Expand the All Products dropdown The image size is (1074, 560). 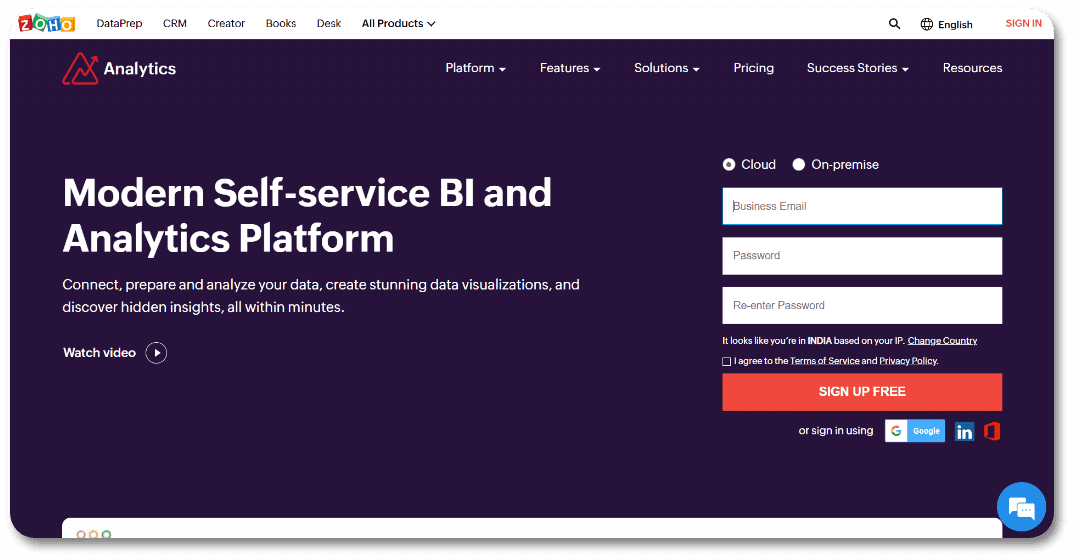399,23
